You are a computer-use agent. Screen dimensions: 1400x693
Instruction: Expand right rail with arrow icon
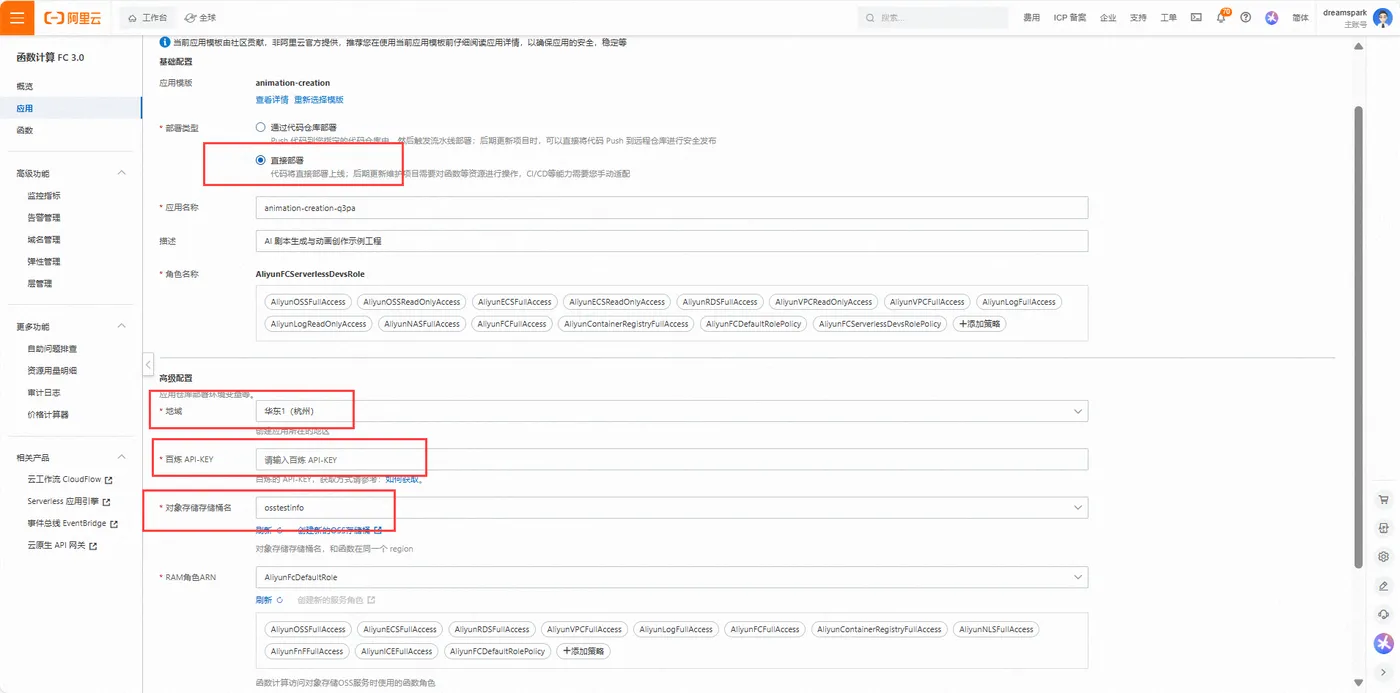coord(1384,671)
